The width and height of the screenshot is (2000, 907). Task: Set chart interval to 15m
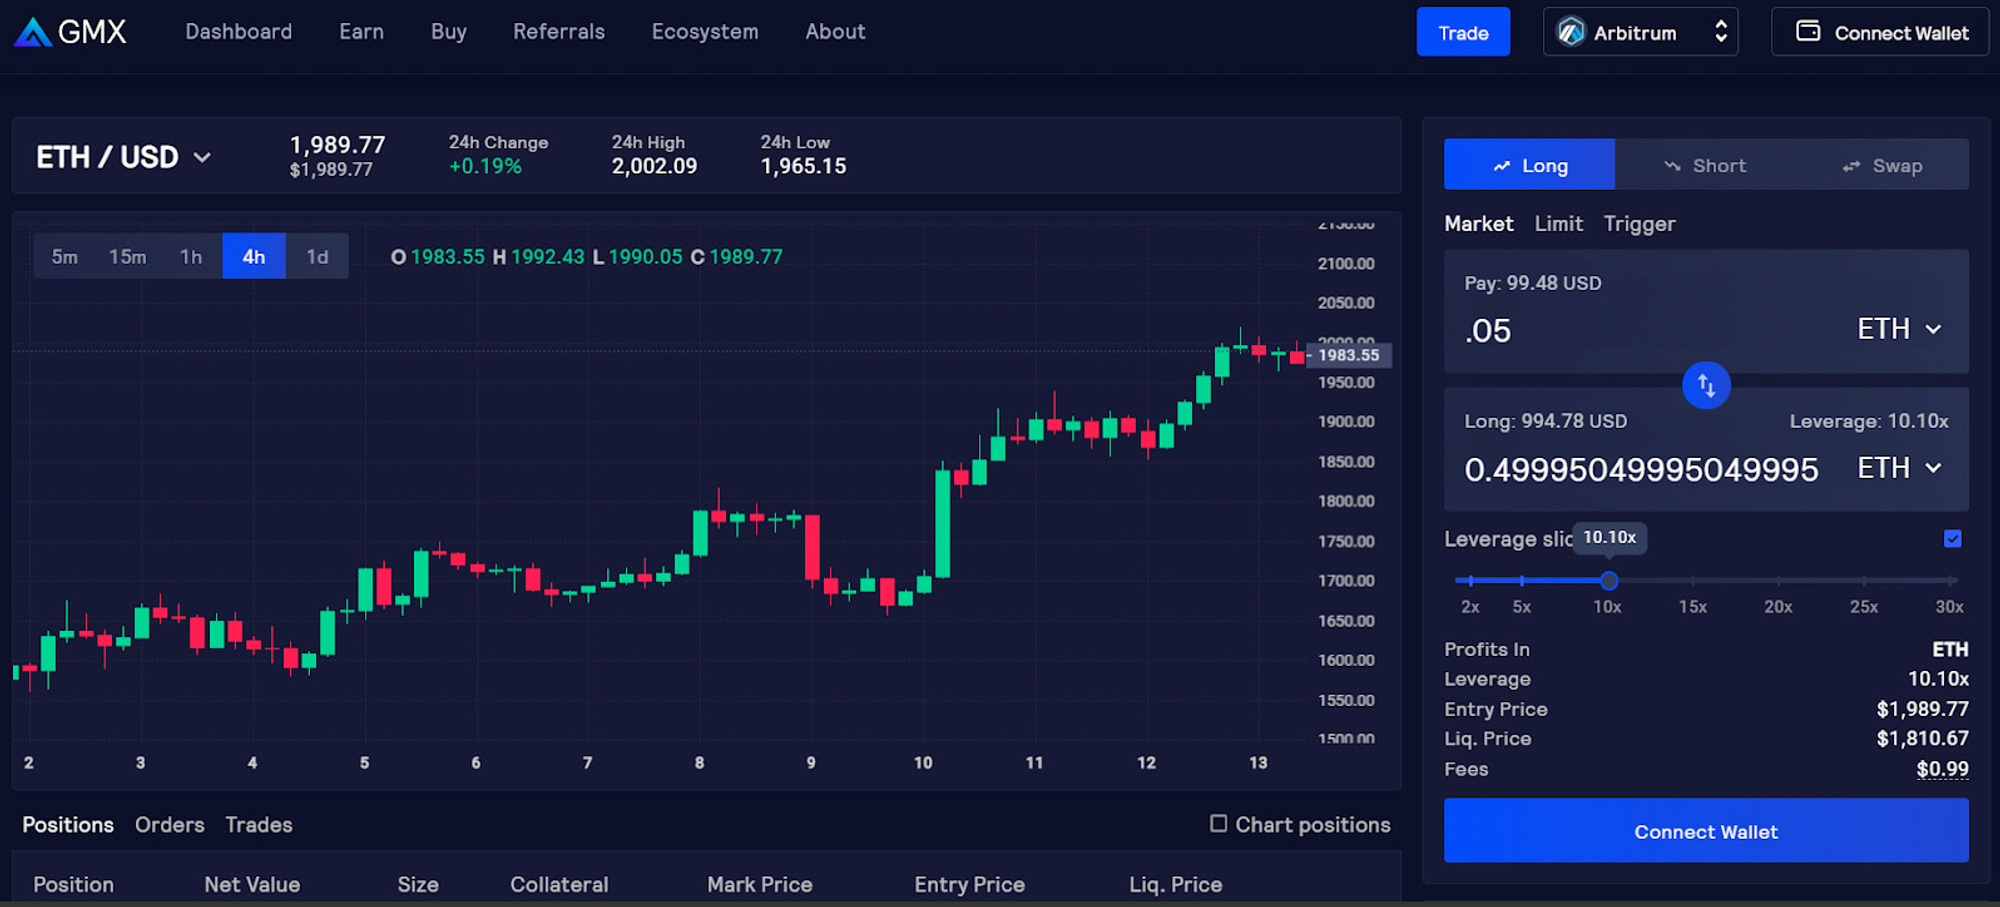pos(127,257)
